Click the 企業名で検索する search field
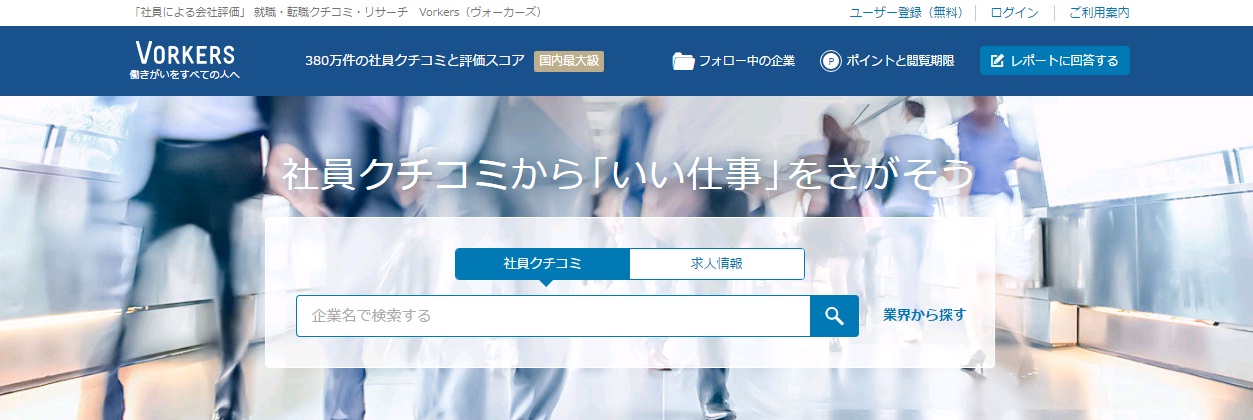The image size is (1253, 420). 552,316
